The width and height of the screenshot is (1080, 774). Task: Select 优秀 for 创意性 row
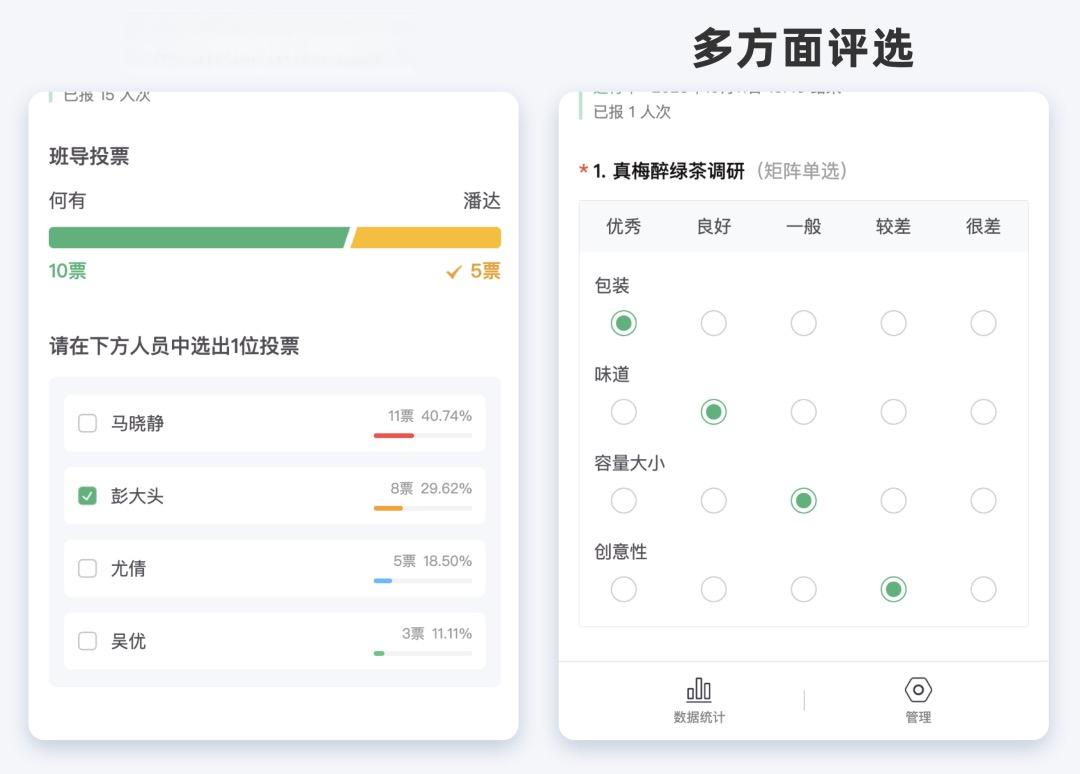click(x=623, y=589)
